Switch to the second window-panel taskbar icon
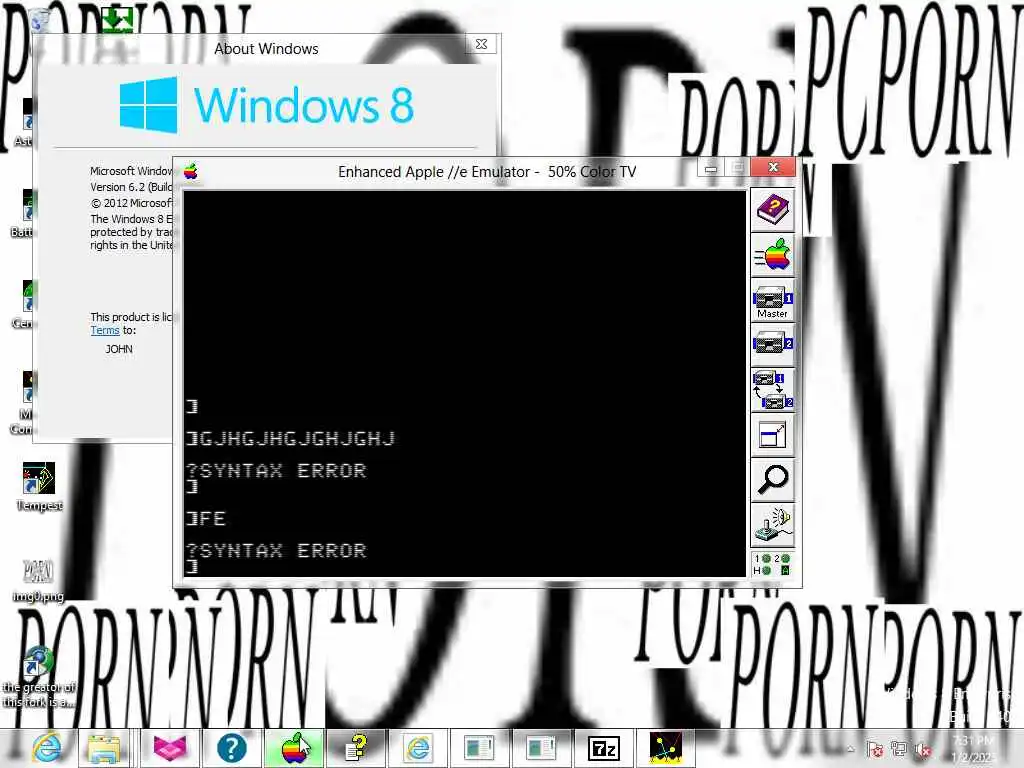This screenshot has width=1024, height=768. [x=541, y=748]
